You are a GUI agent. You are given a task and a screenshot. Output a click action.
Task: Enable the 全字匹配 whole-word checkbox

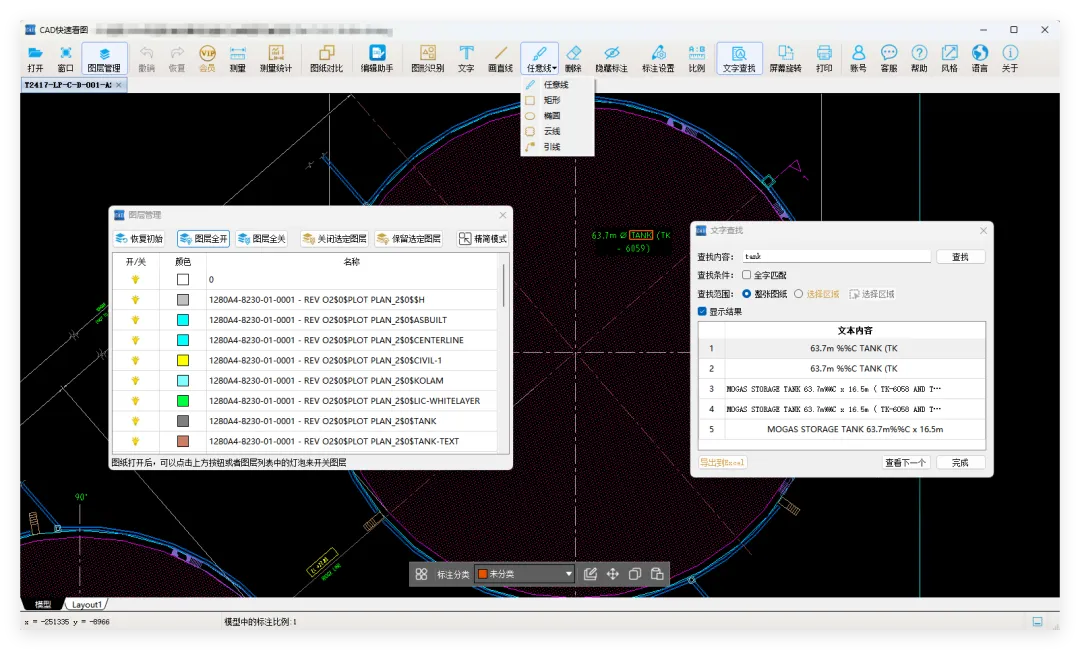tap(747, 275)
